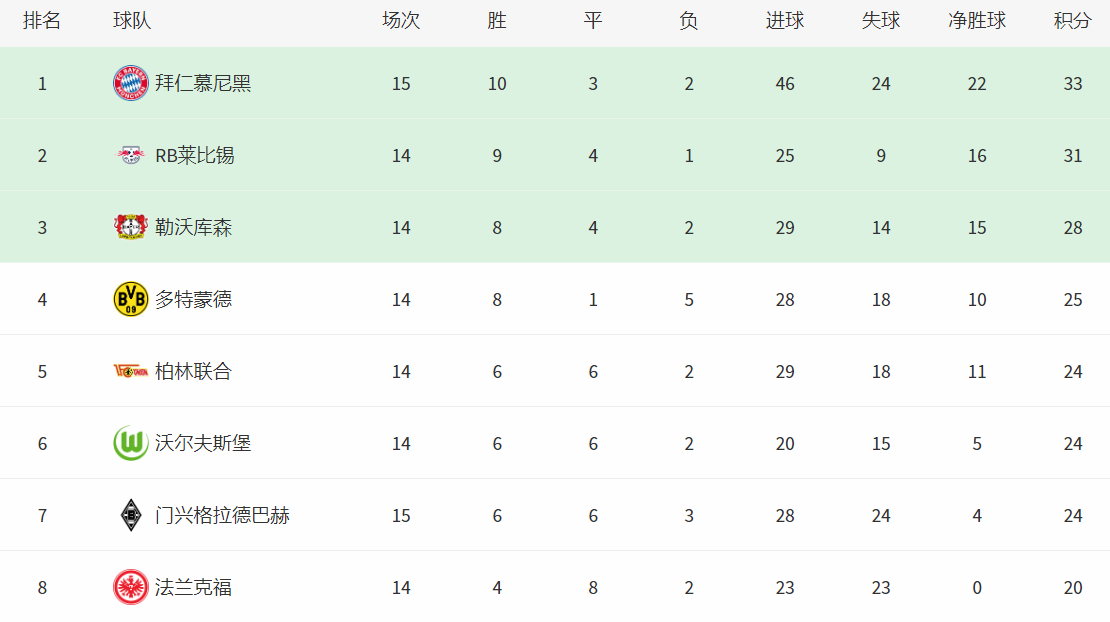The height and width of the screenshot is (622, 1110).
Task: Click the Bayer Leverkusen club logo
Action: coord(130,227)
